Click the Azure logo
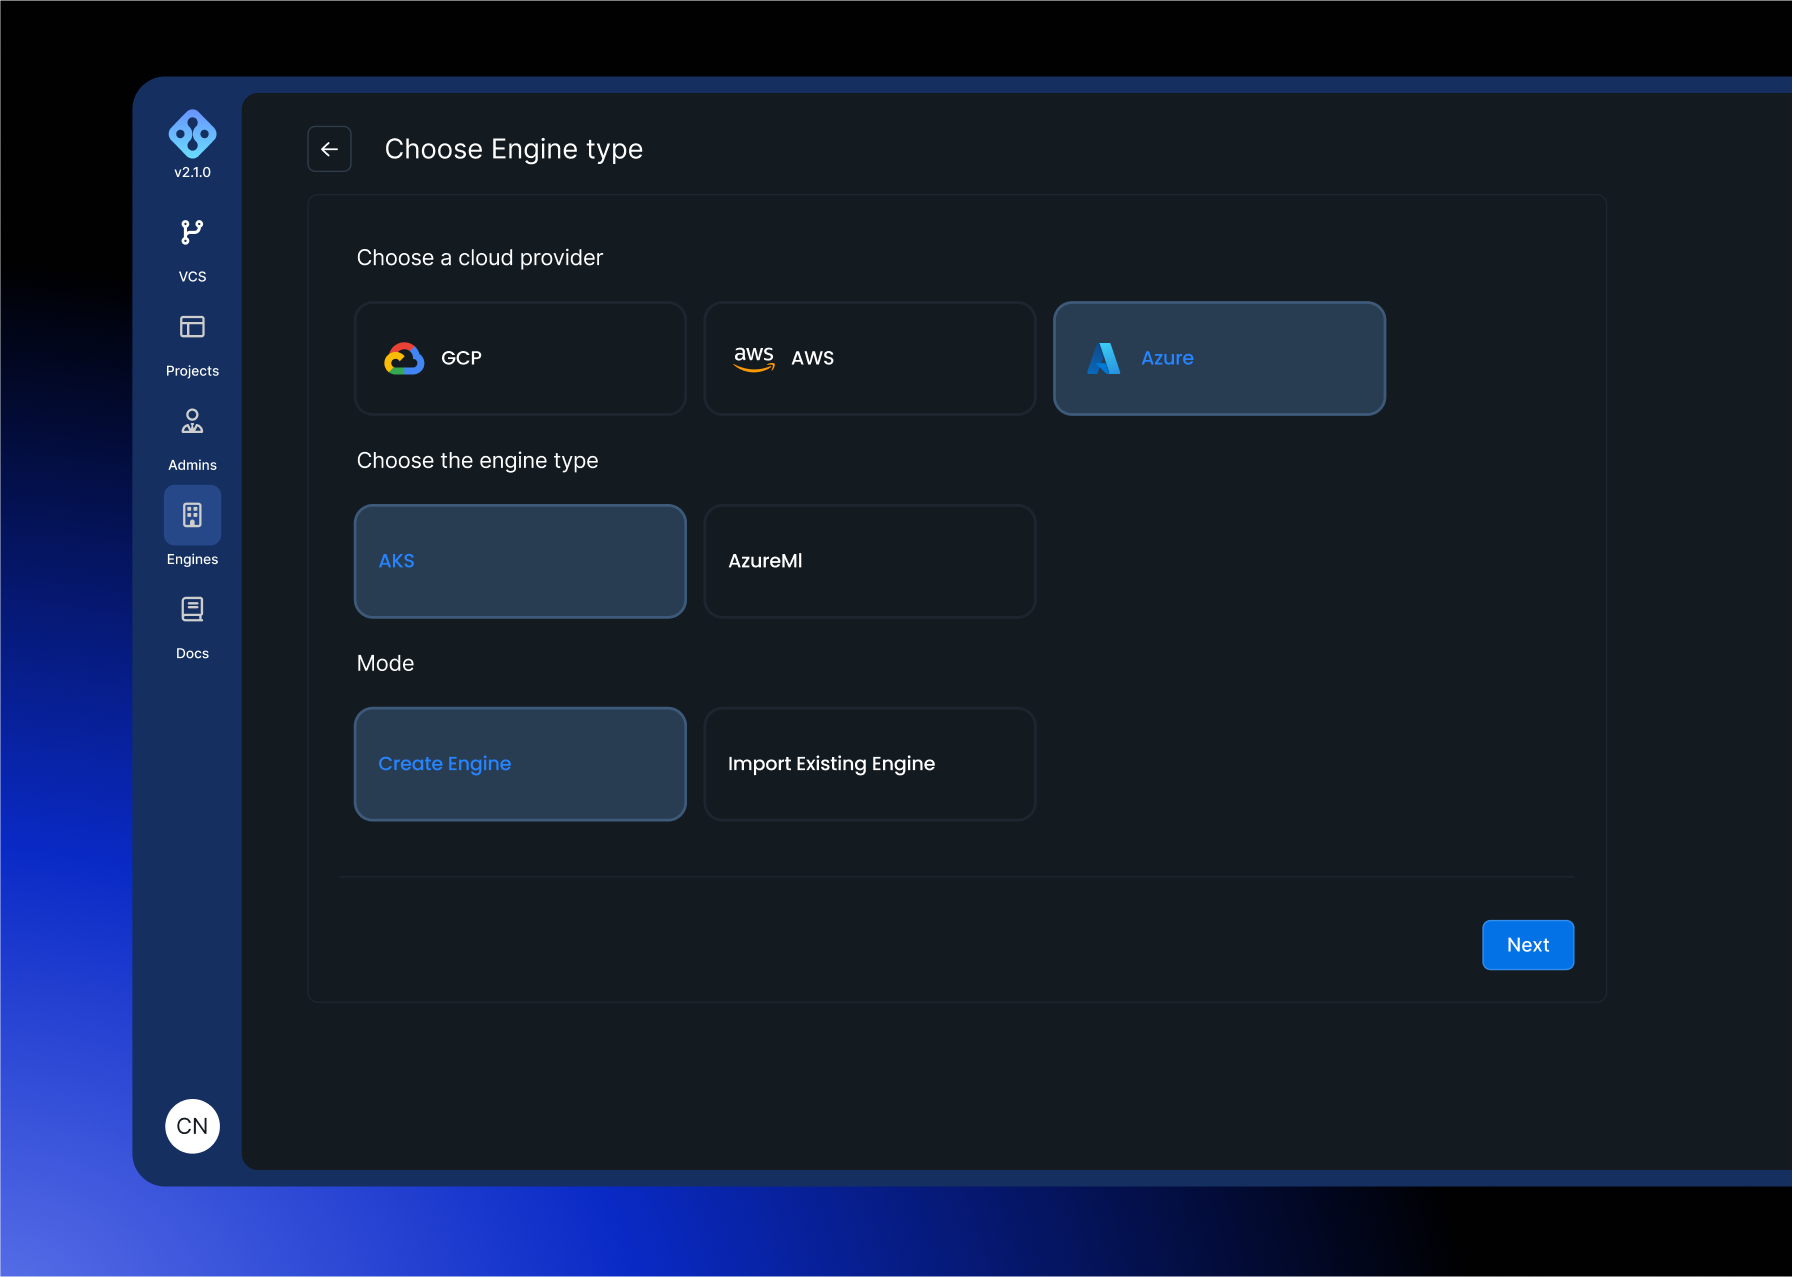The height and width of the screenshot is (1277, 1793). 1103,358
